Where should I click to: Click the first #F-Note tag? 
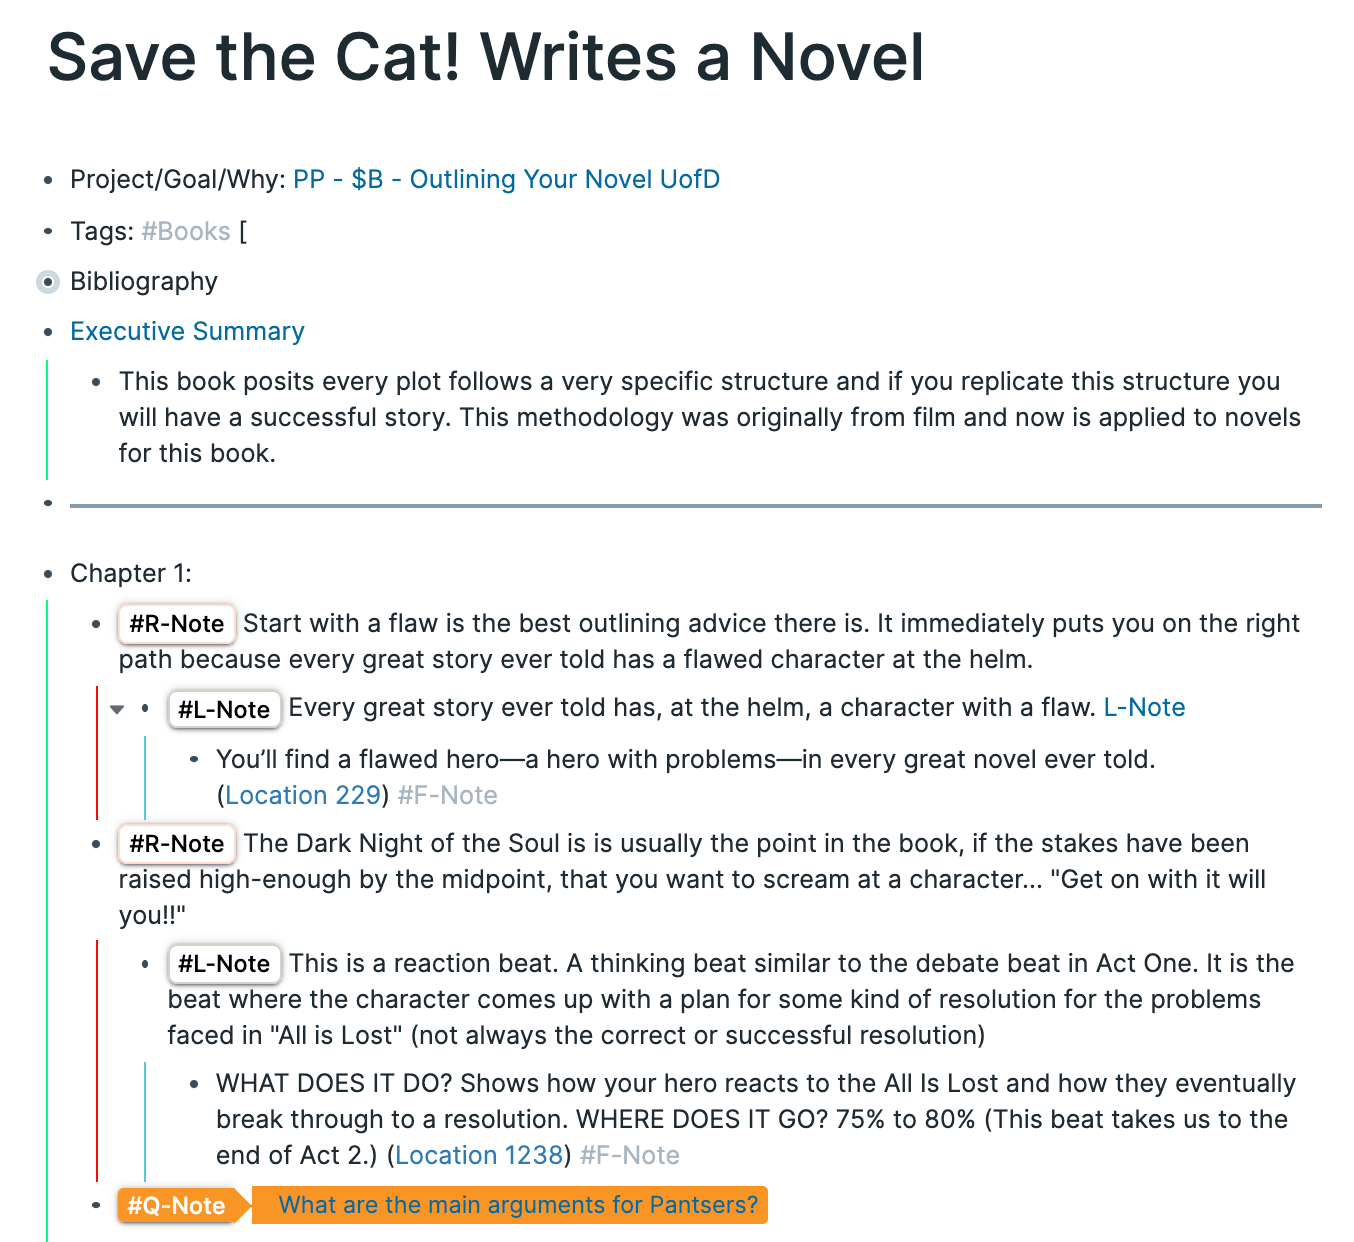(x=447, y=795)
